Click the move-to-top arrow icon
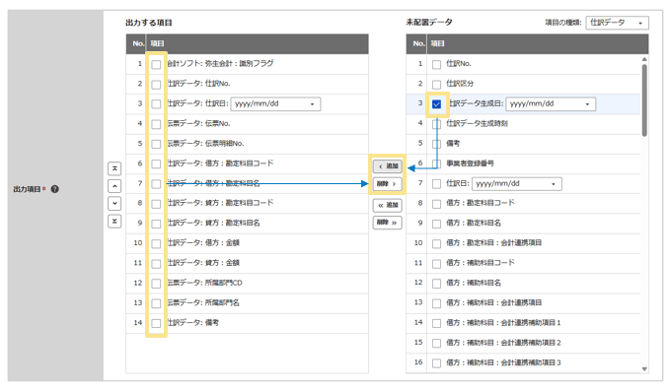This screenshot has height=390, width=670. (x=115, y=168)
